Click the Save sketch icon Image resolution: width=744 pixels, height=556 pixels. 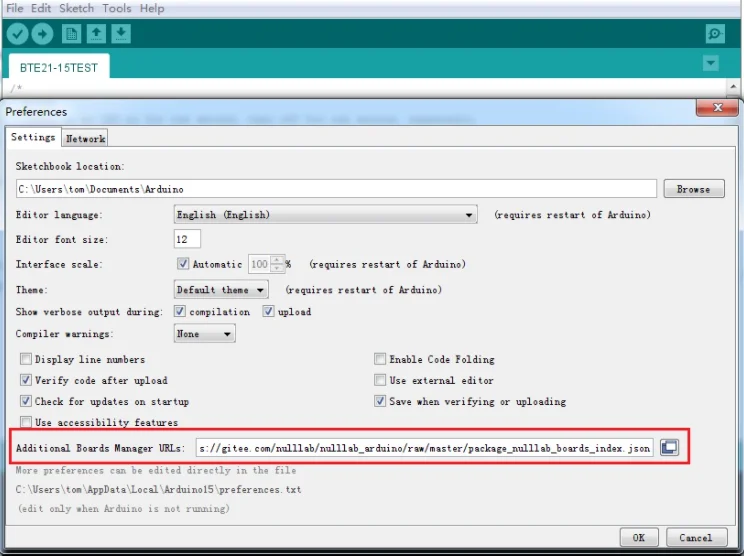120,34
